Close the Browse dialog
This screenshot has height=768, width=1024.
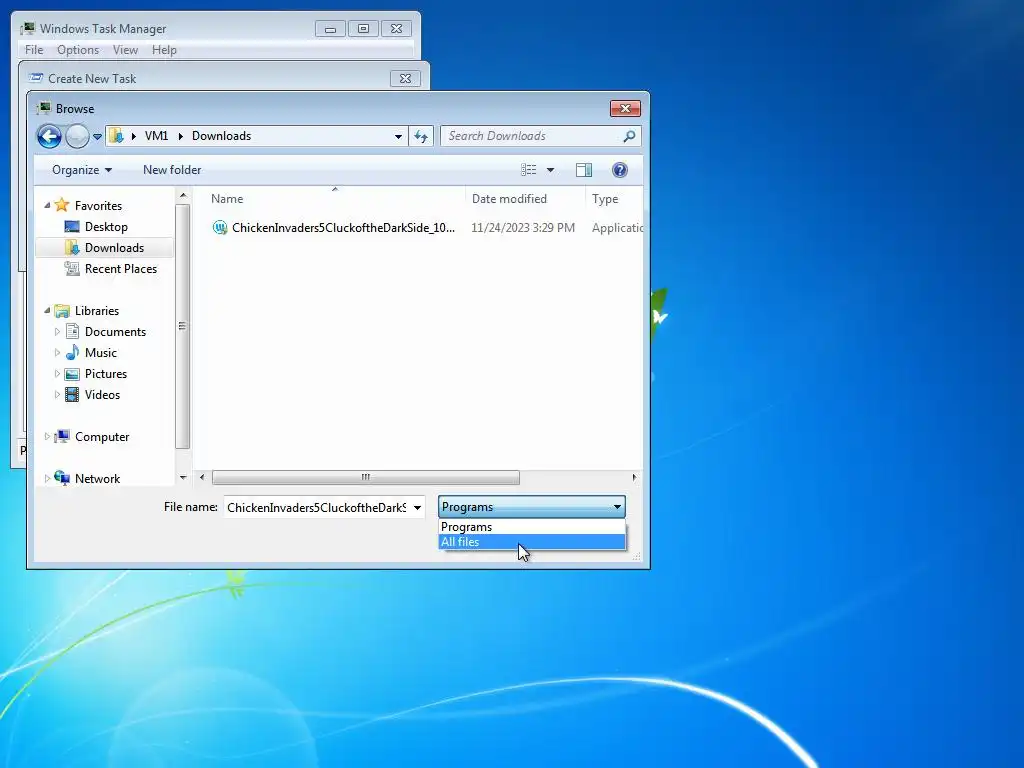point(625,108)
